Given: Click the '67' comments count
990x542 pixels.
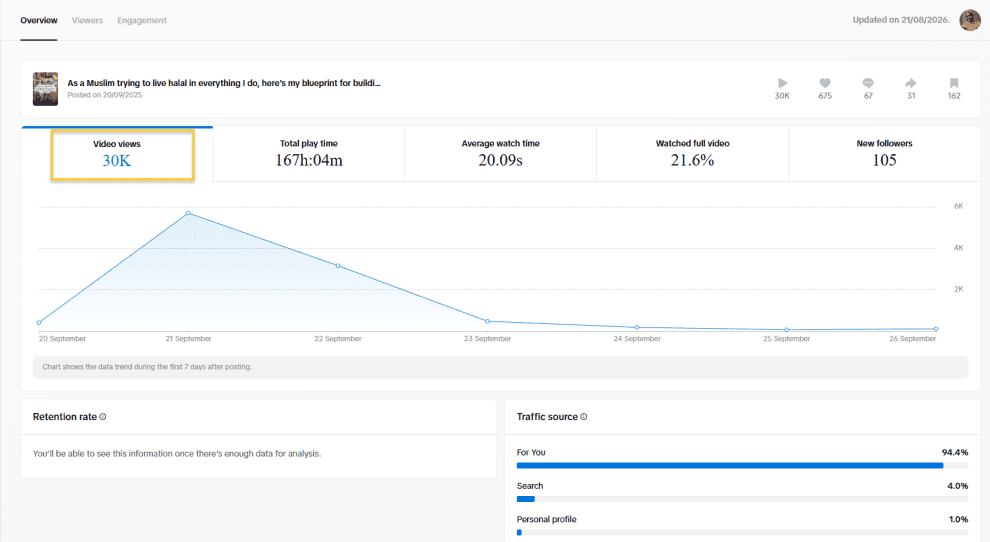Looking at the screenshot, I should click(868, 96).
